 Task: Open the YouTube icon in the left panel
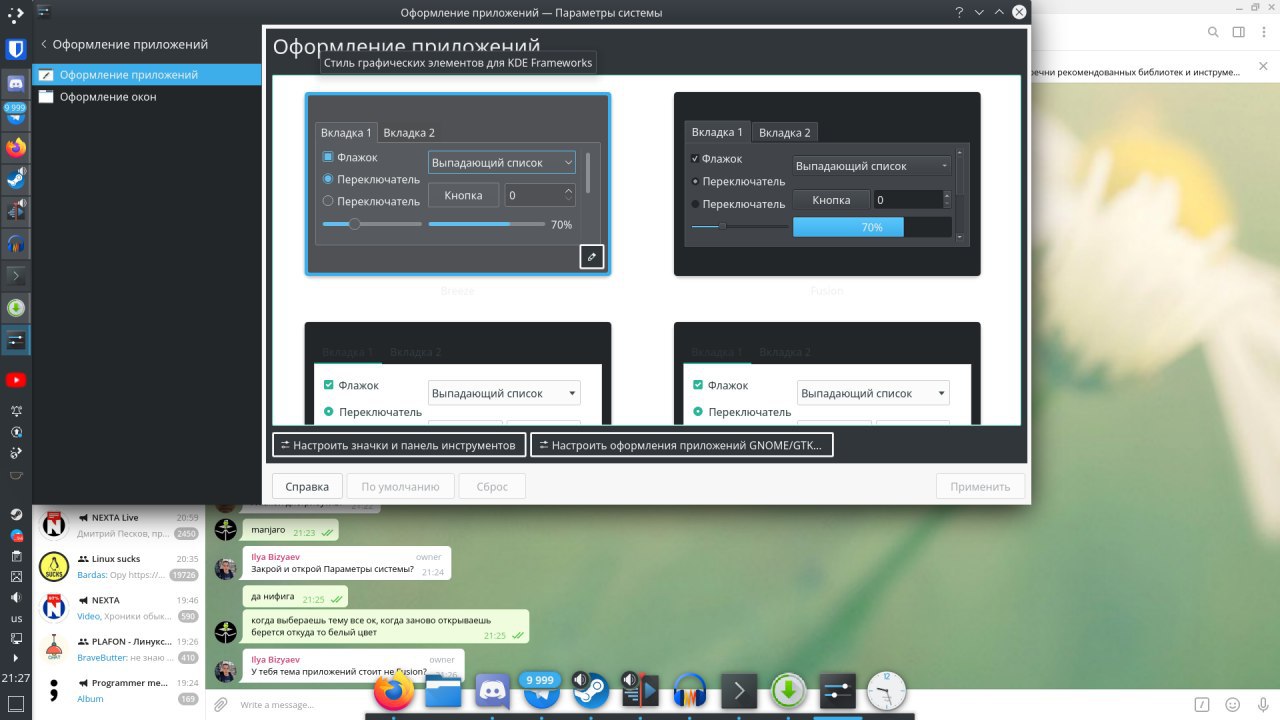(16, 380)
